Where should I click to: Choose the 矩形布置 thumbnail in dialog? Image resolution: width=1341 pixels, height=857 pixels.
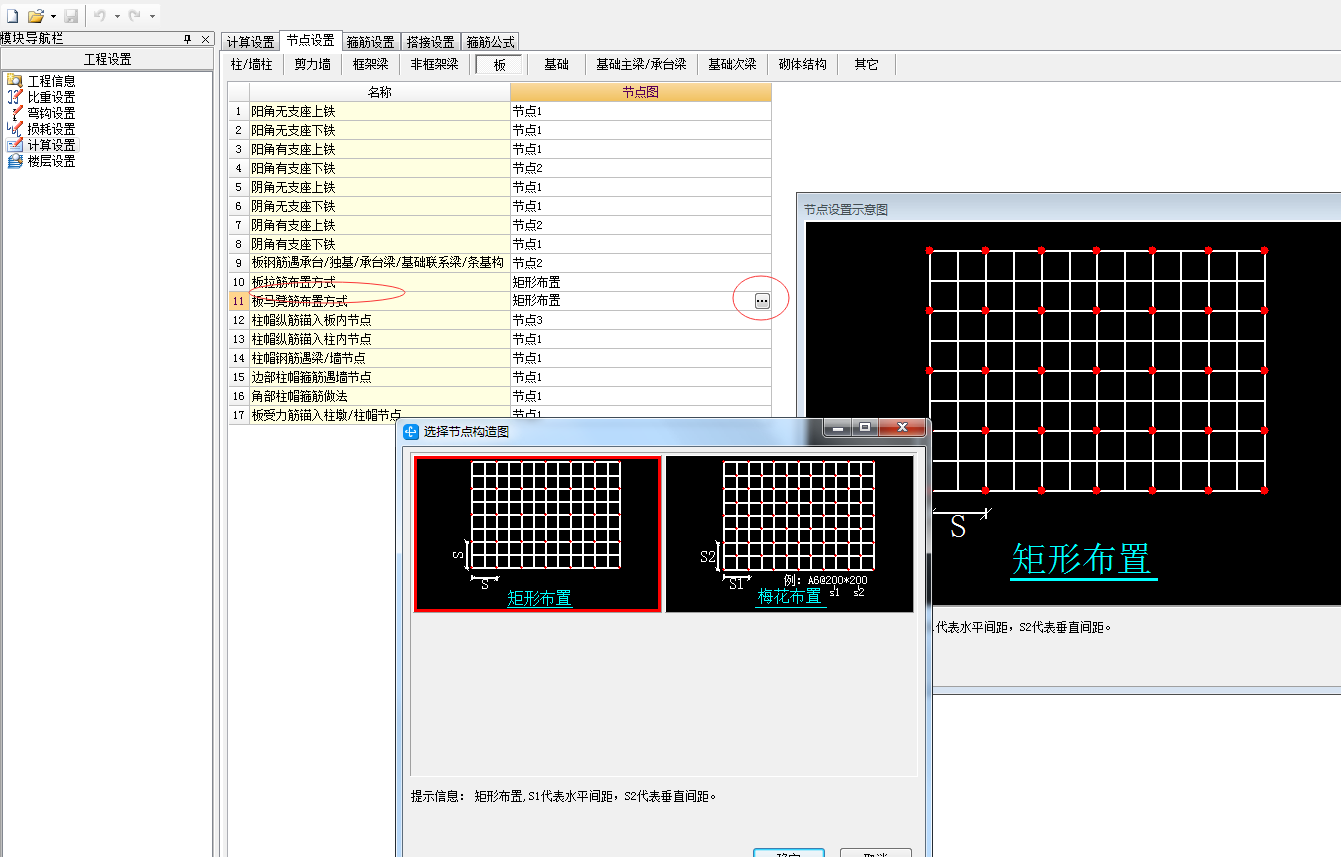(x=538, y=534)
